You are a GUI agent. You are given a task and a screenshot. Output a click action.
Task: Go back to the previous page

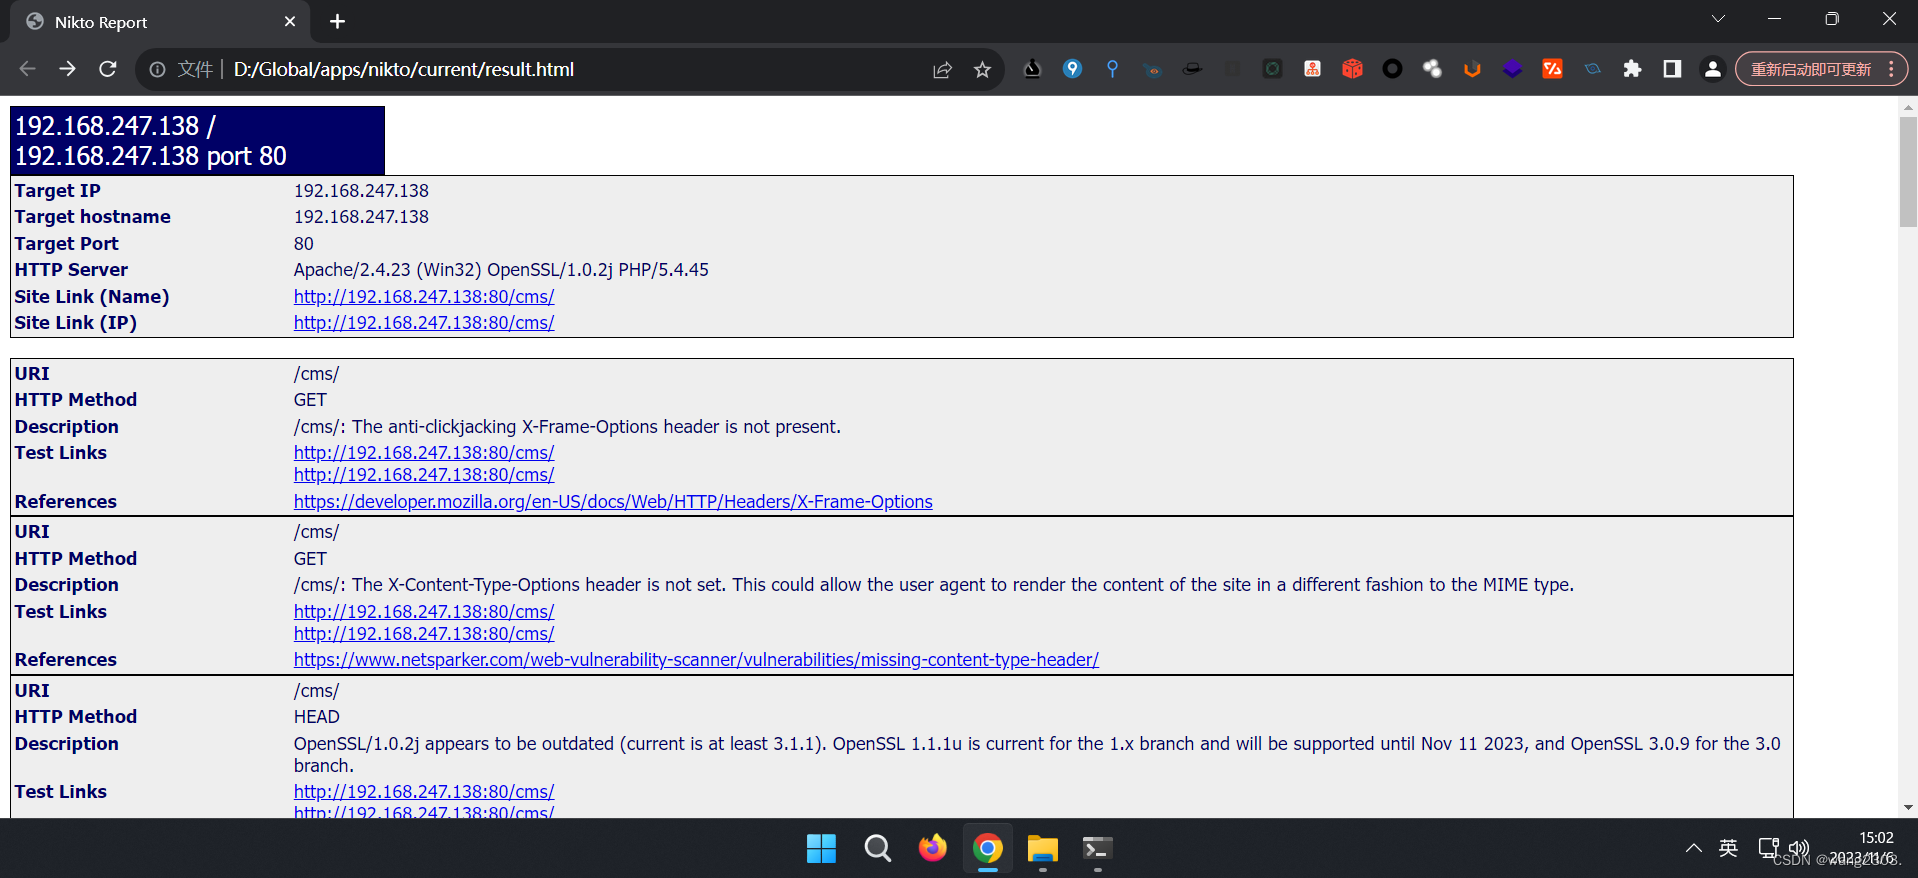click(27, 69)
